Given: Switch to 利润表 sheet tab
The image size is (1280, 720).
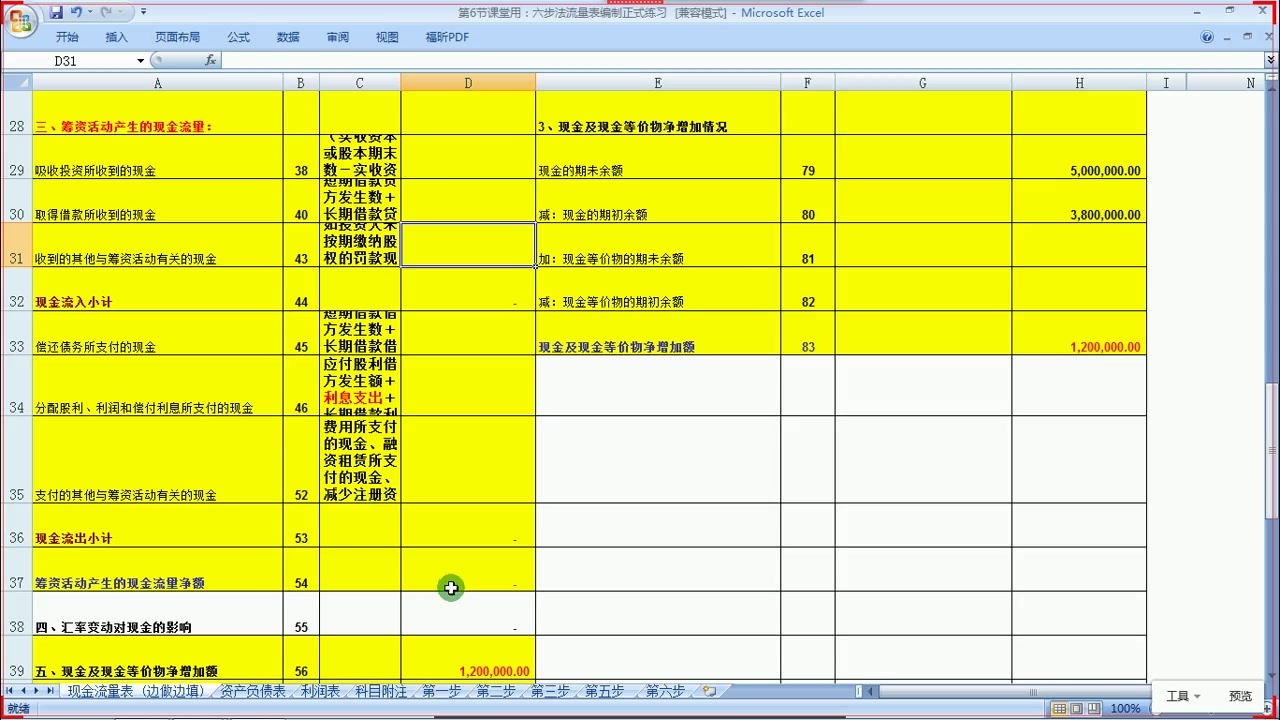Looking at the screenshot, I should pyautogui.click(x=321, y=691).
